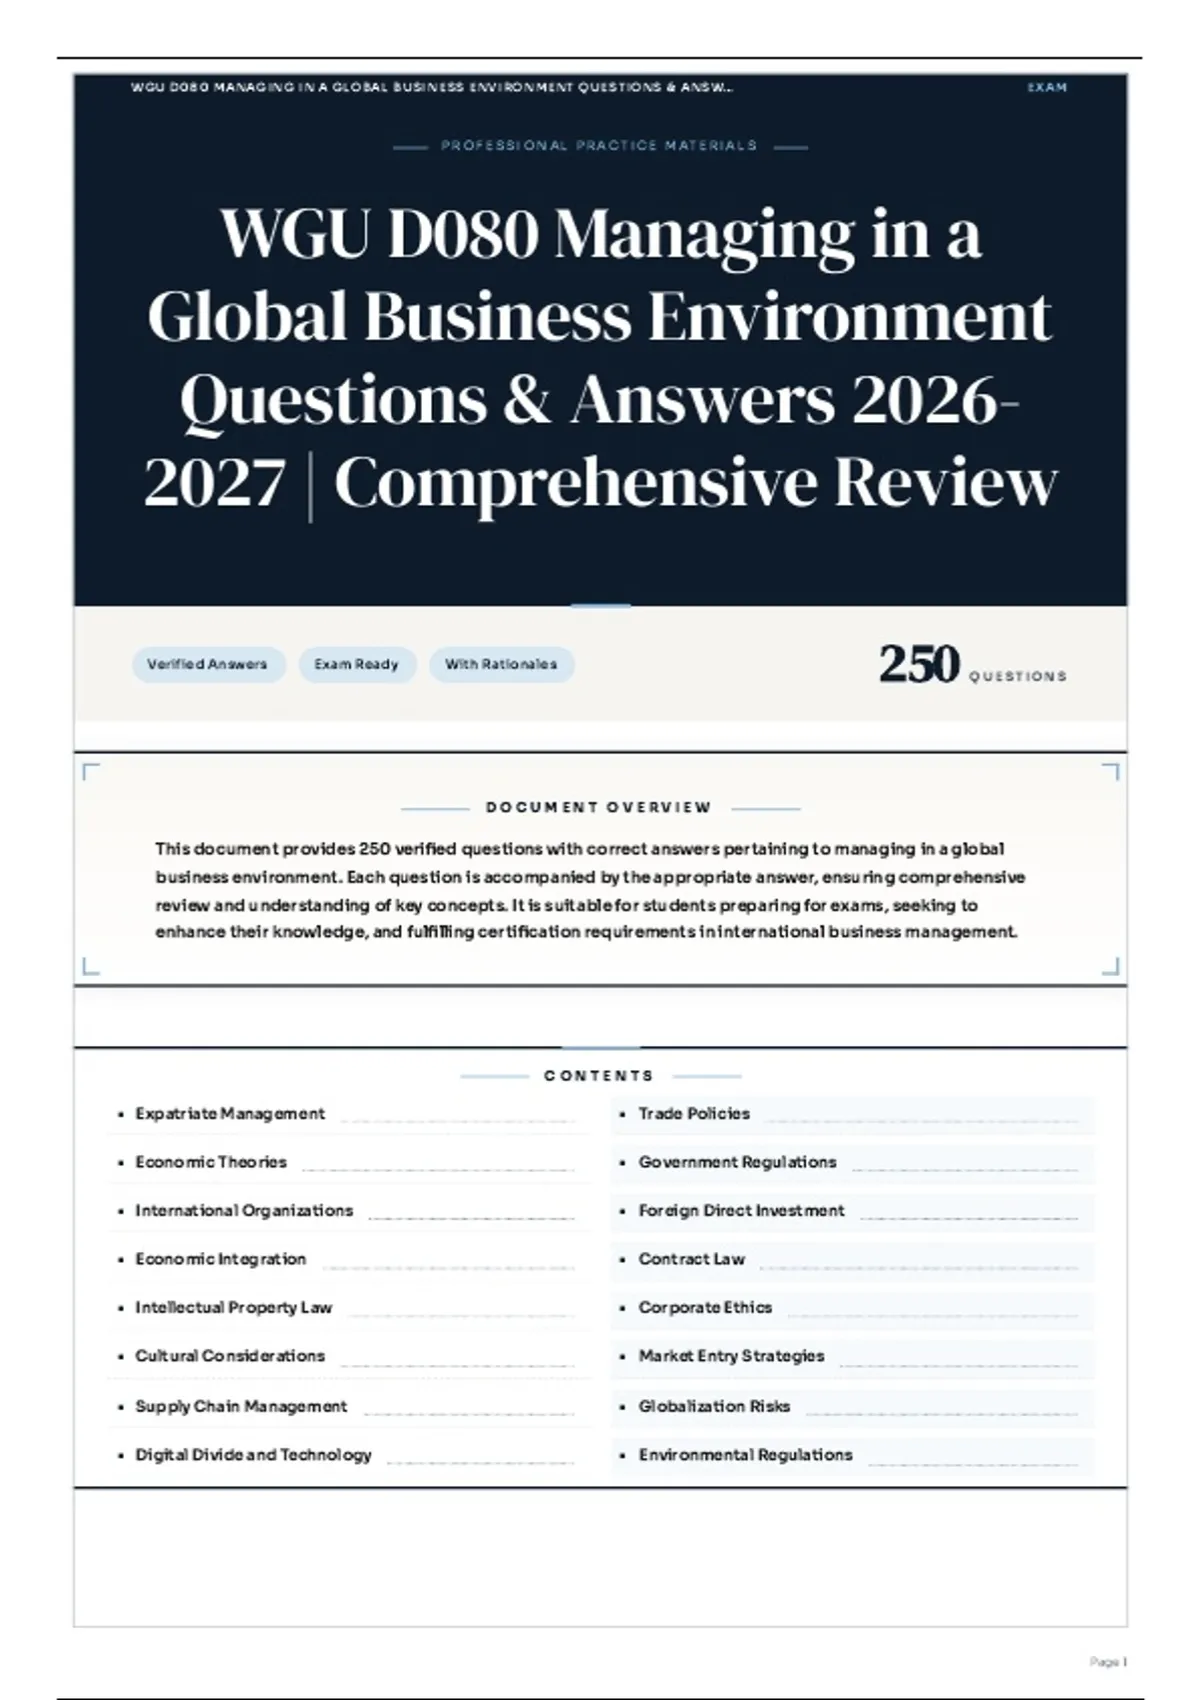Open Government Regulations contents entry
The width and height of the screenshot is (1200, 1700).
click(853, 1162)
